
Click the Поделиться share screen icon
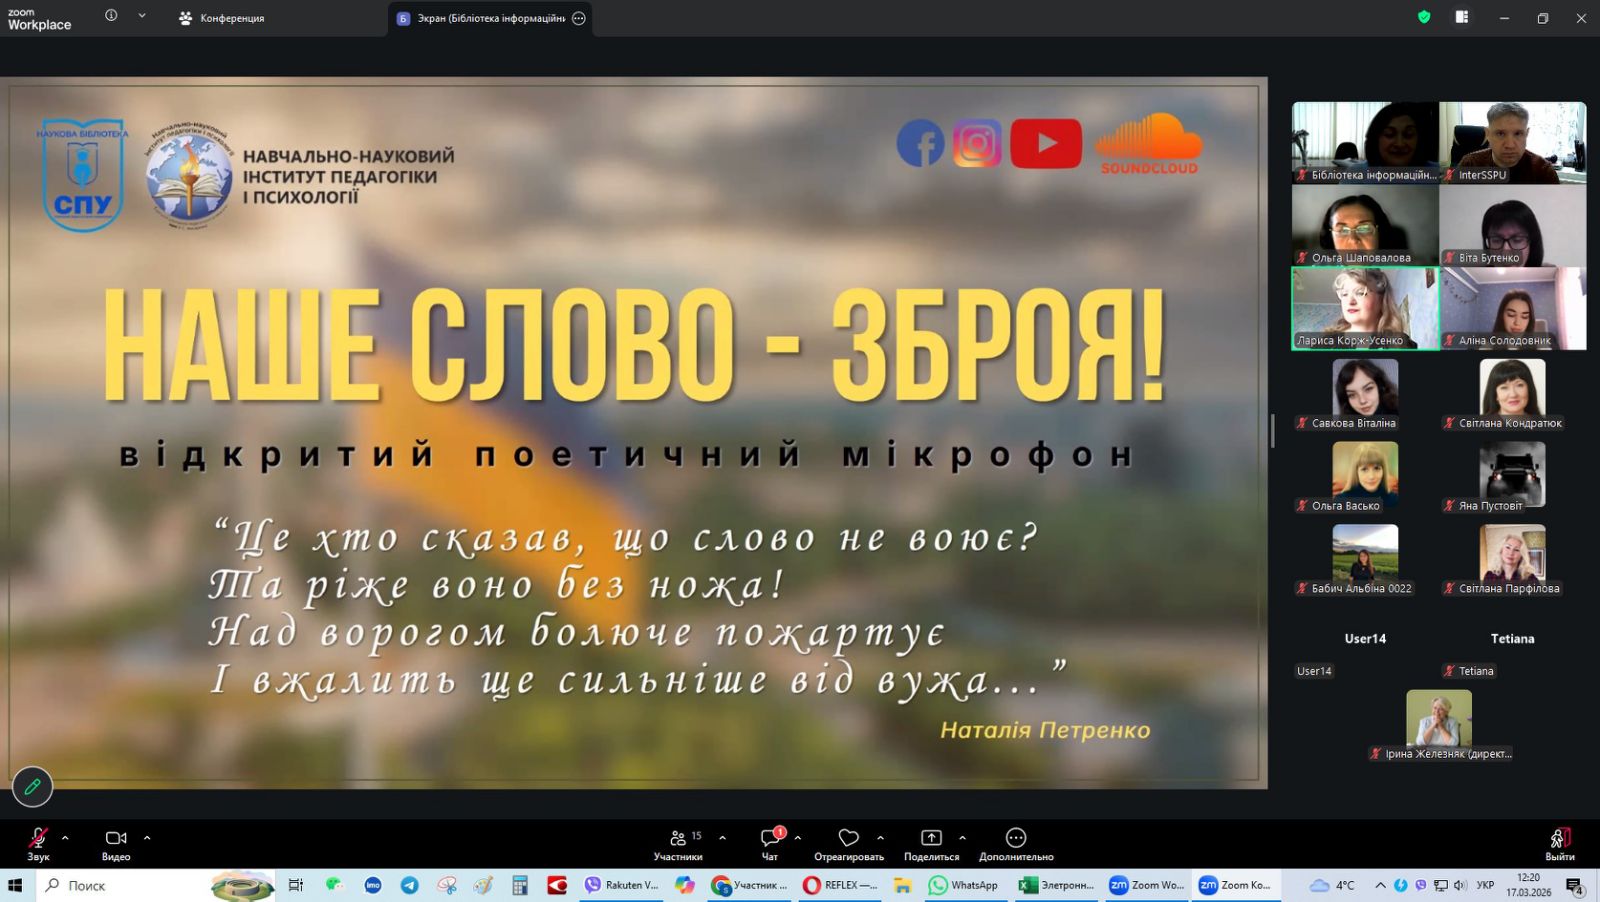931,838
